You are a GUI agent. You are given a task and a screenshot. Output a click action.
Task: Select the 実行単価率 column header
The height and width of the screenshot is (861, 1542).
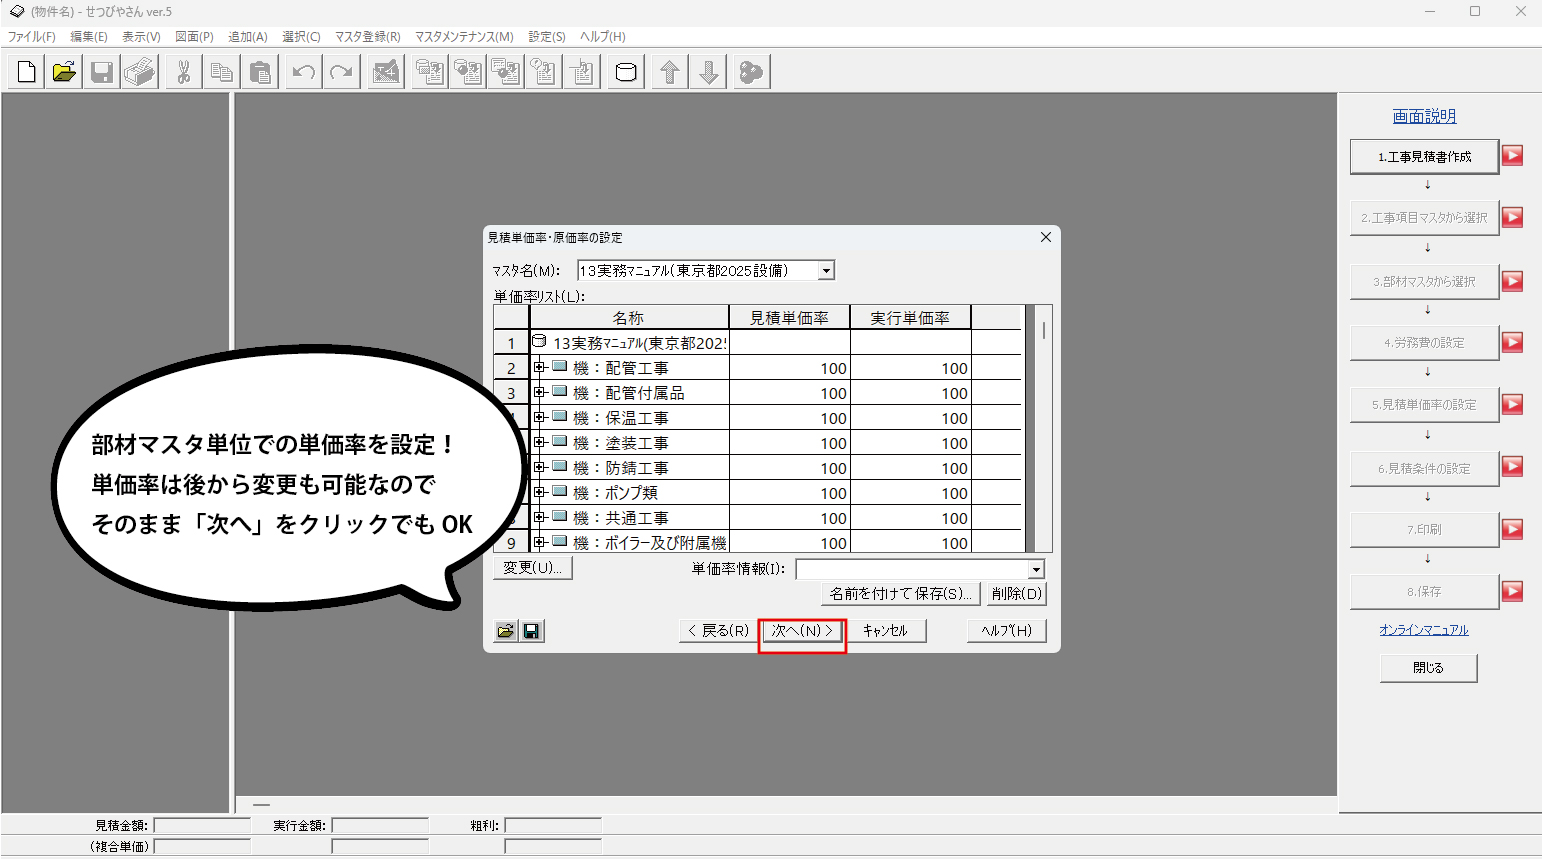coord(910,318)
